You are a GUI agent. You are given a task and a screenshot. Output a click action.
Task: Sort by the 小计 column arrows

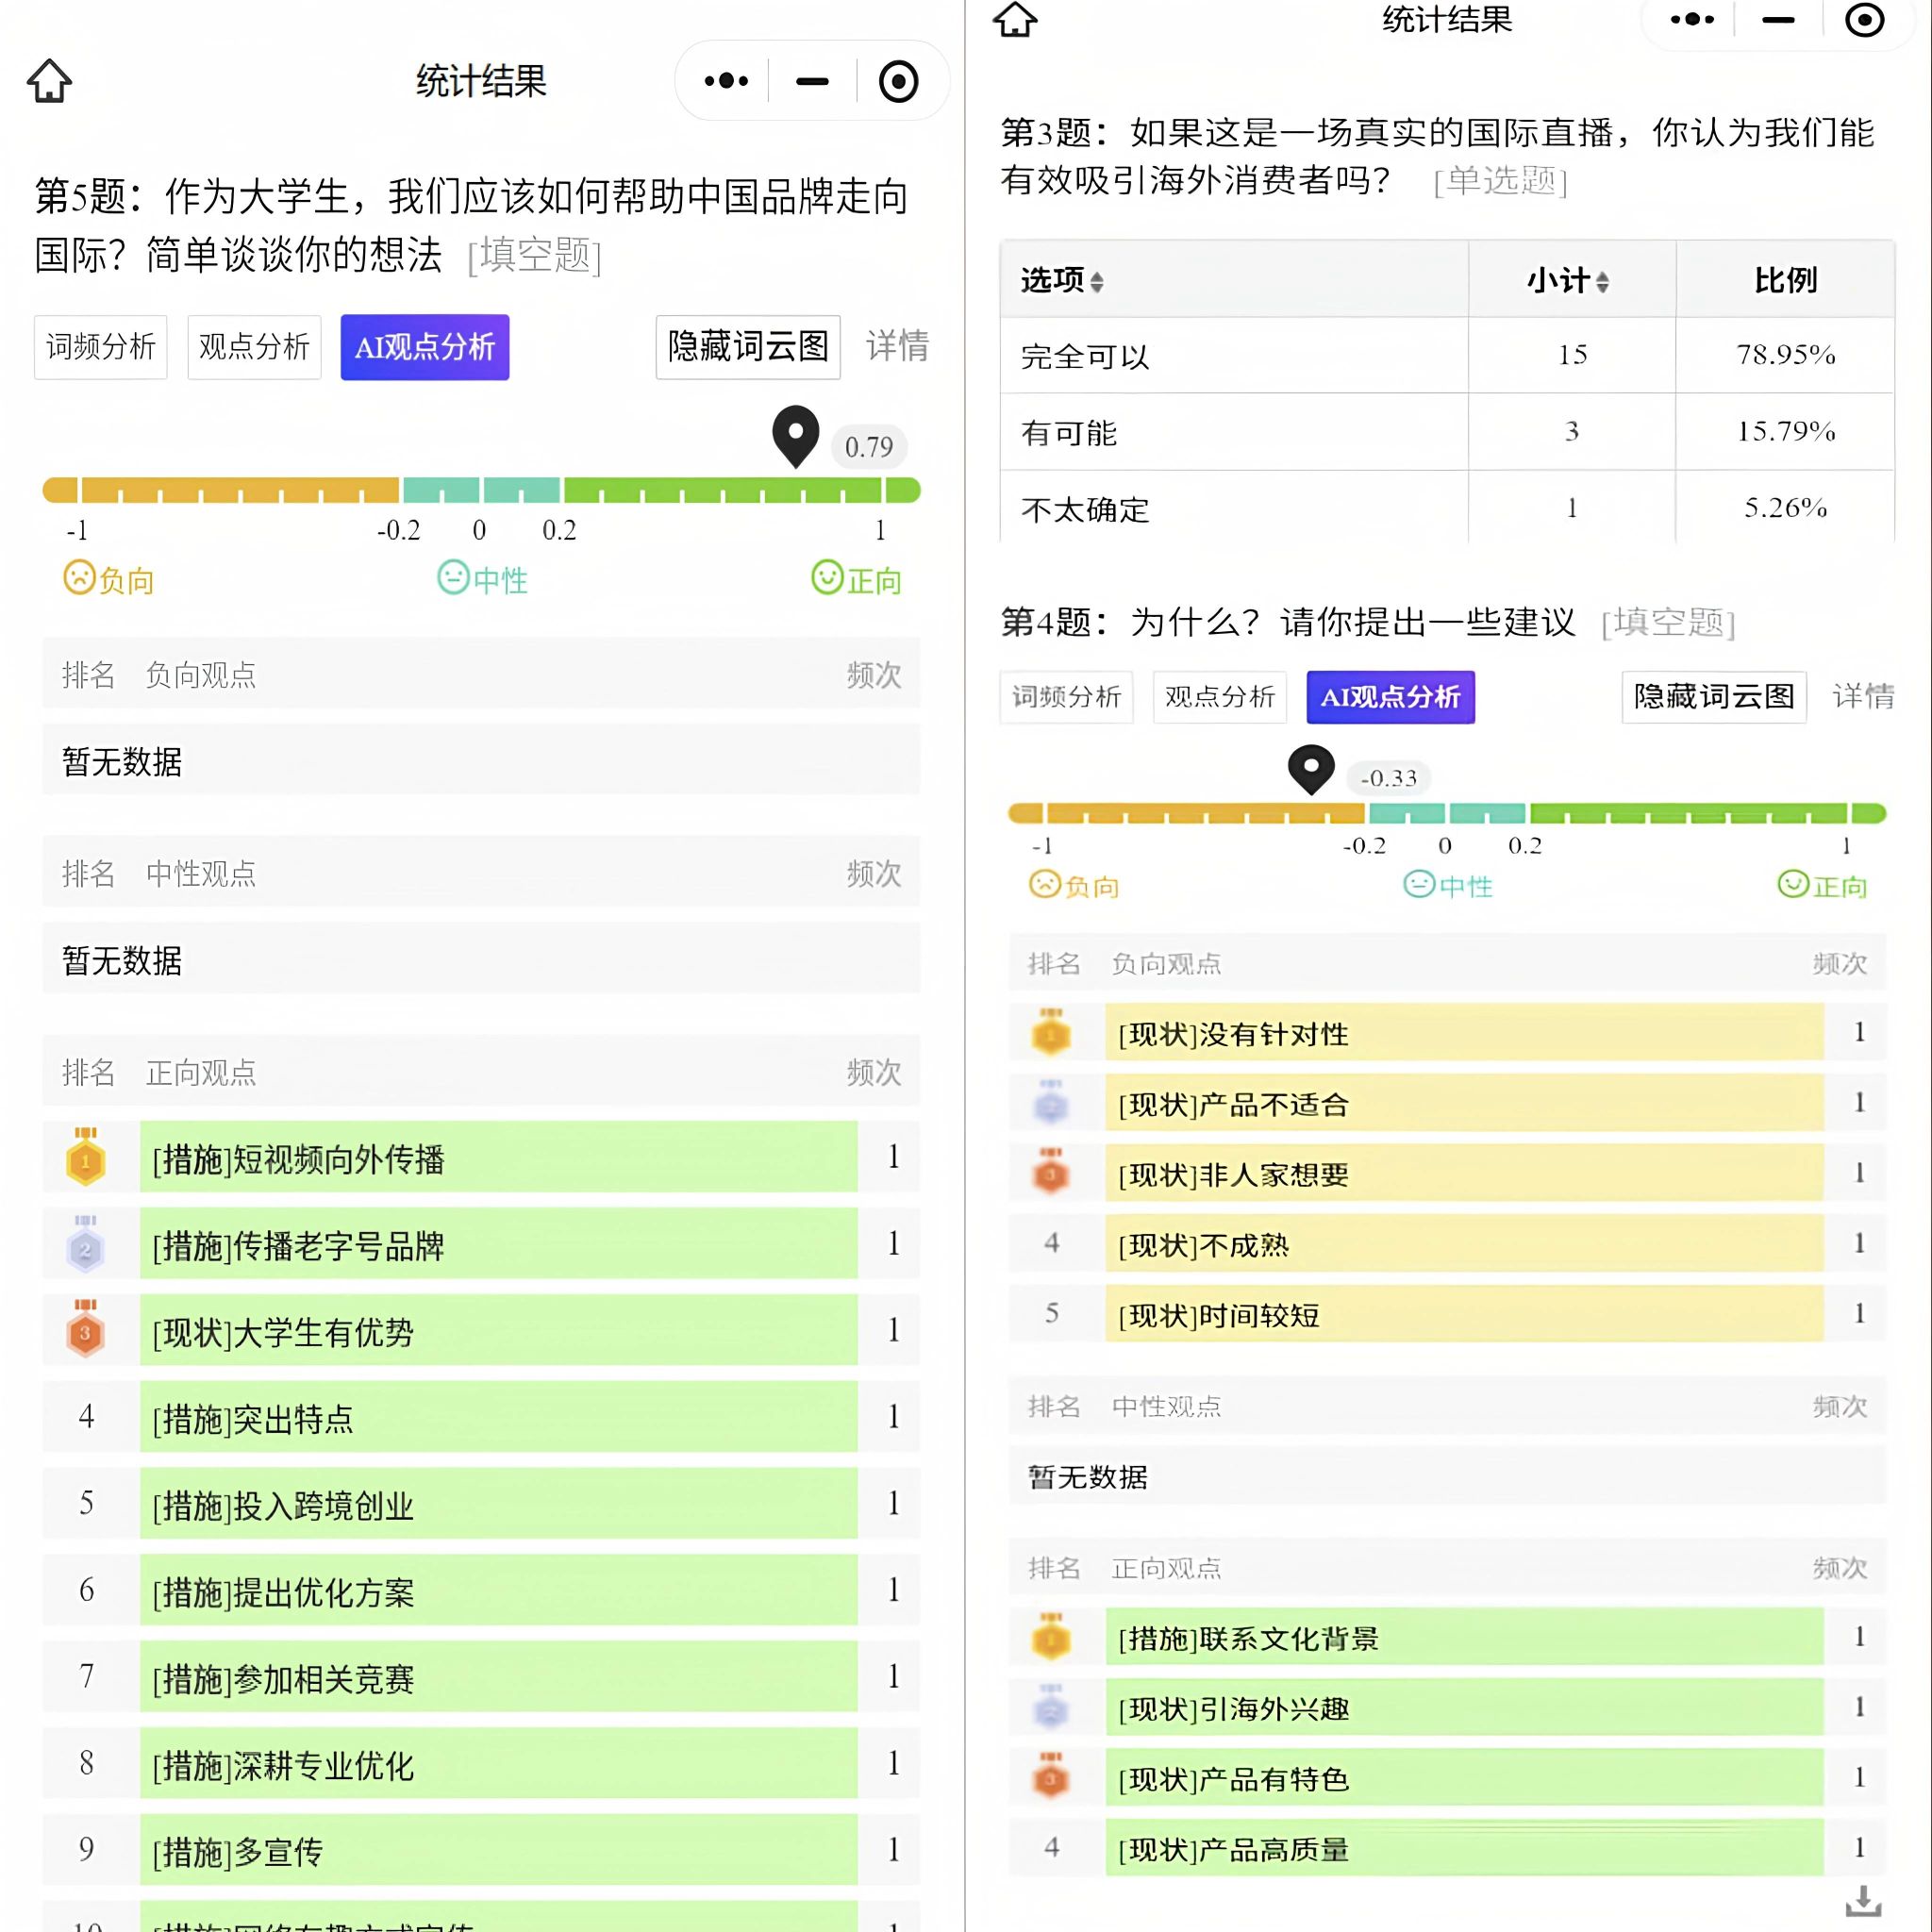(1603, 282)
